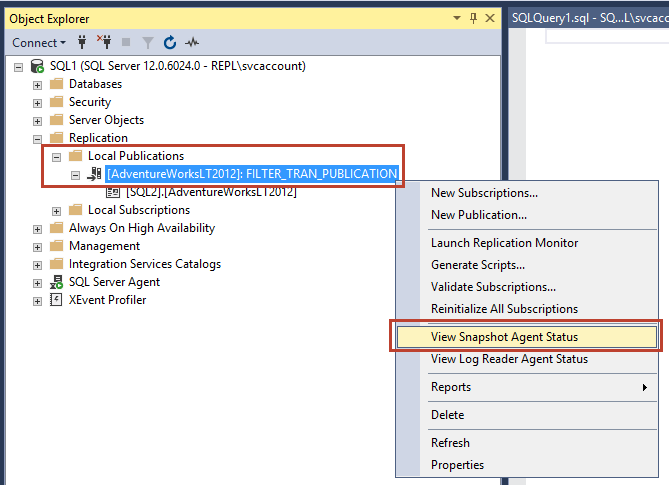
Task: Click the pin auto-hide icon of Object Explorer
Action: point(473,18)
